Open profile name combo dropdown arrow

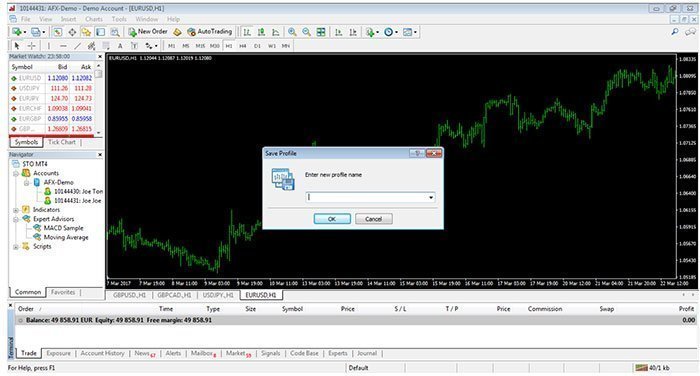(x=431, y=197)
